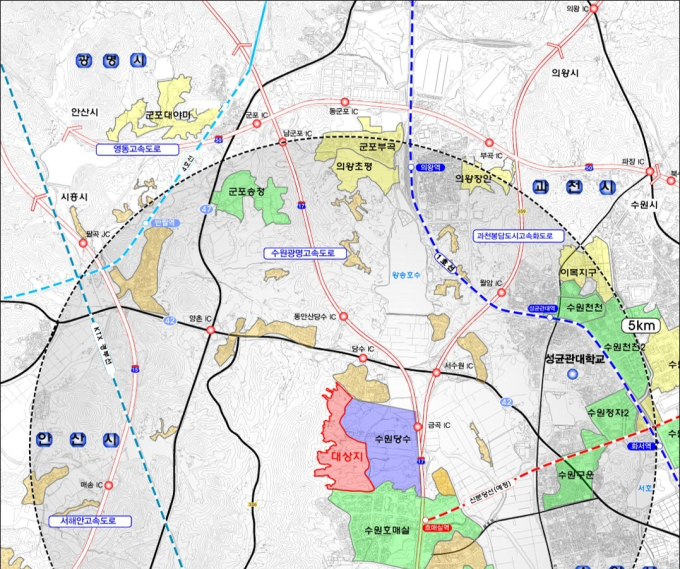This screenshot has height=569, width=680.
Task: Select the 금곡 IC interchange marker
Action: coord(418,427)
